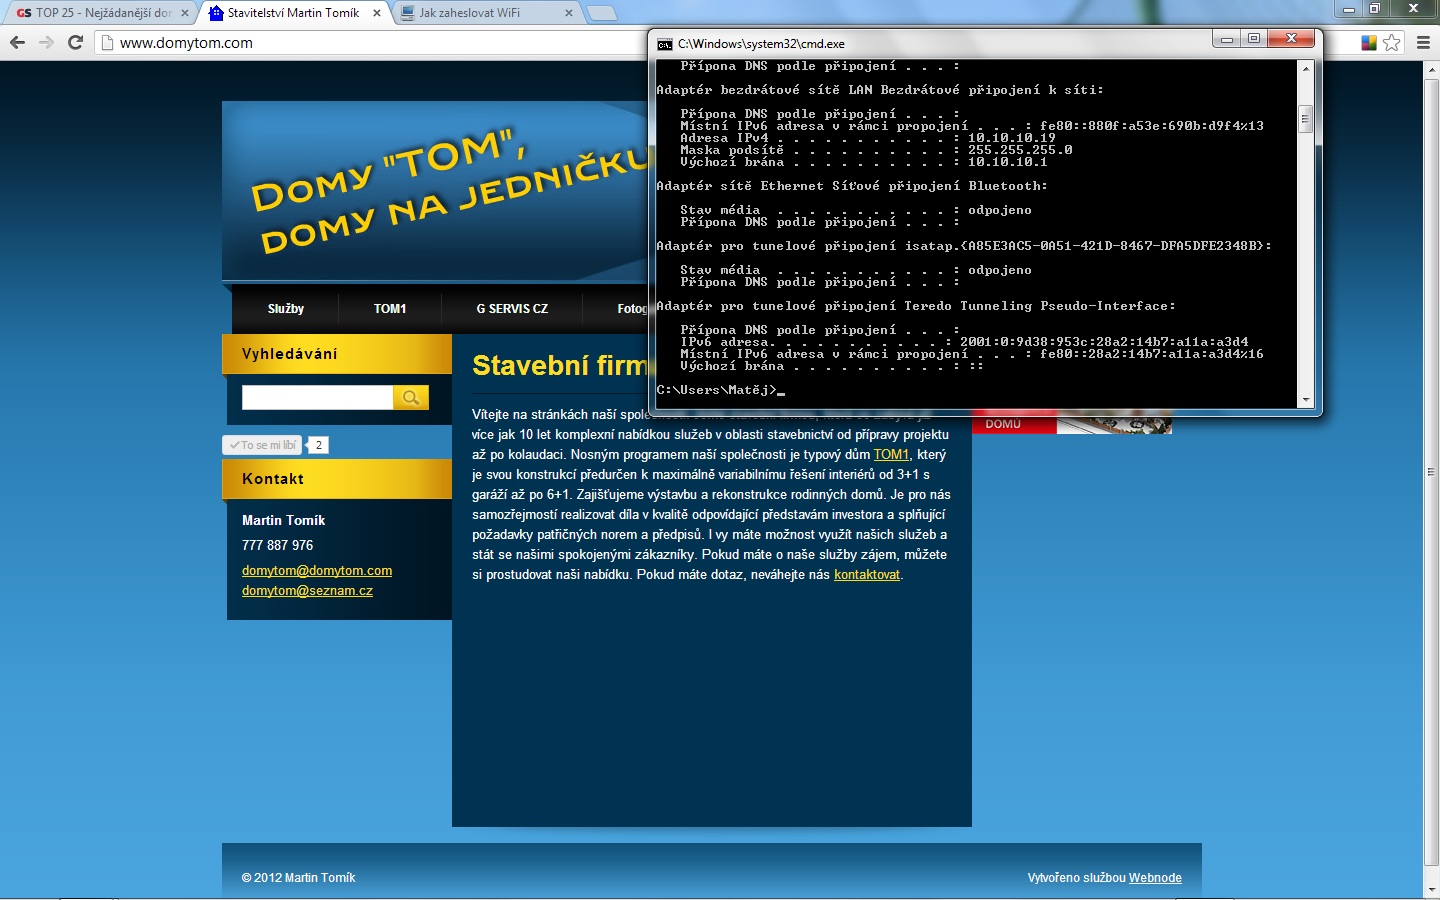Close the TOP 25 tab
This screenshot has height=900, width=1440.
coord(184,13)
